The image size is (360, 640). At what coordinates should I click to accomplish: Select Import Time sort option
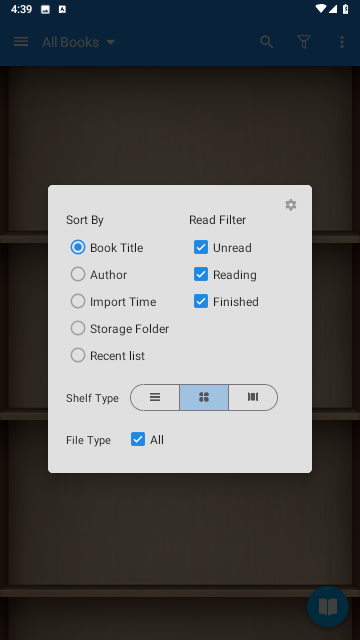(x=113, y=301)
